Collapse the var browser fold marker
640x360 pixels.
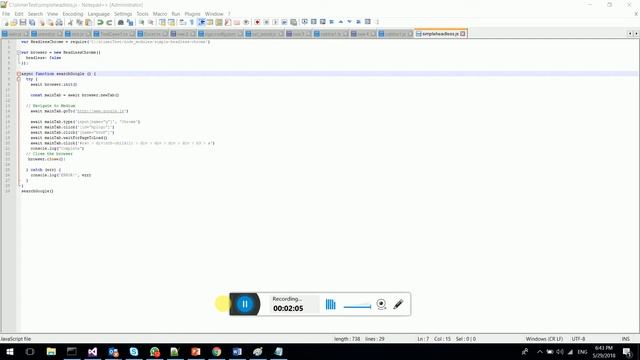click(x=19, y=53)
